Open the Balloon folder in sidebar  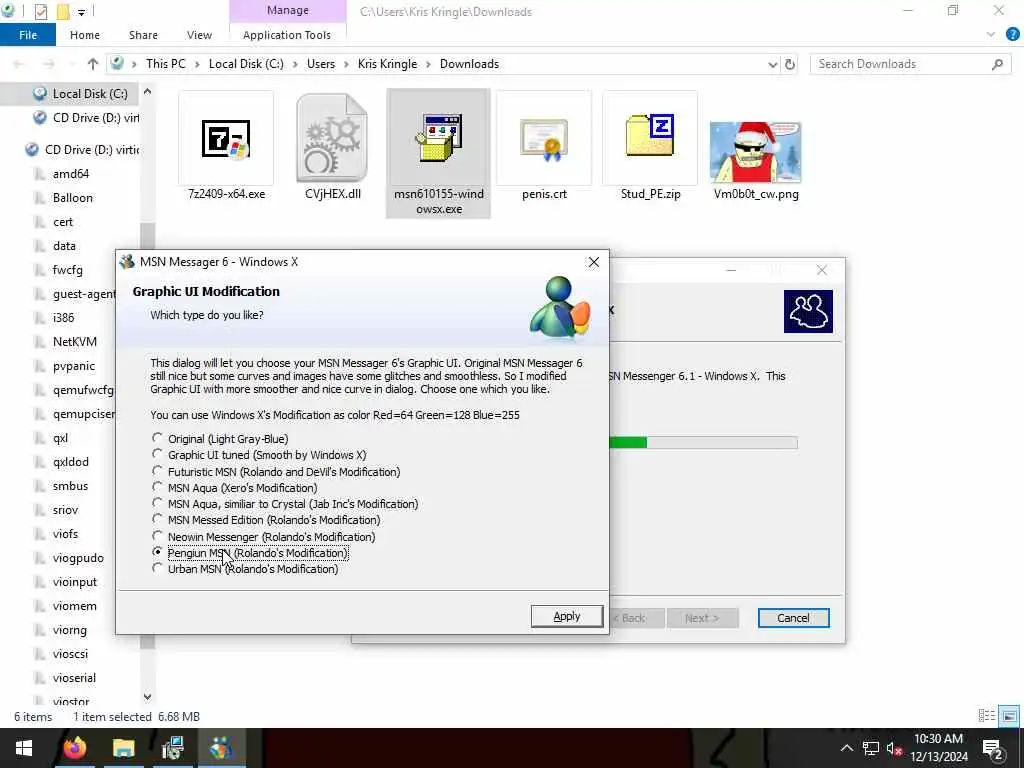[x=72, y=198]
